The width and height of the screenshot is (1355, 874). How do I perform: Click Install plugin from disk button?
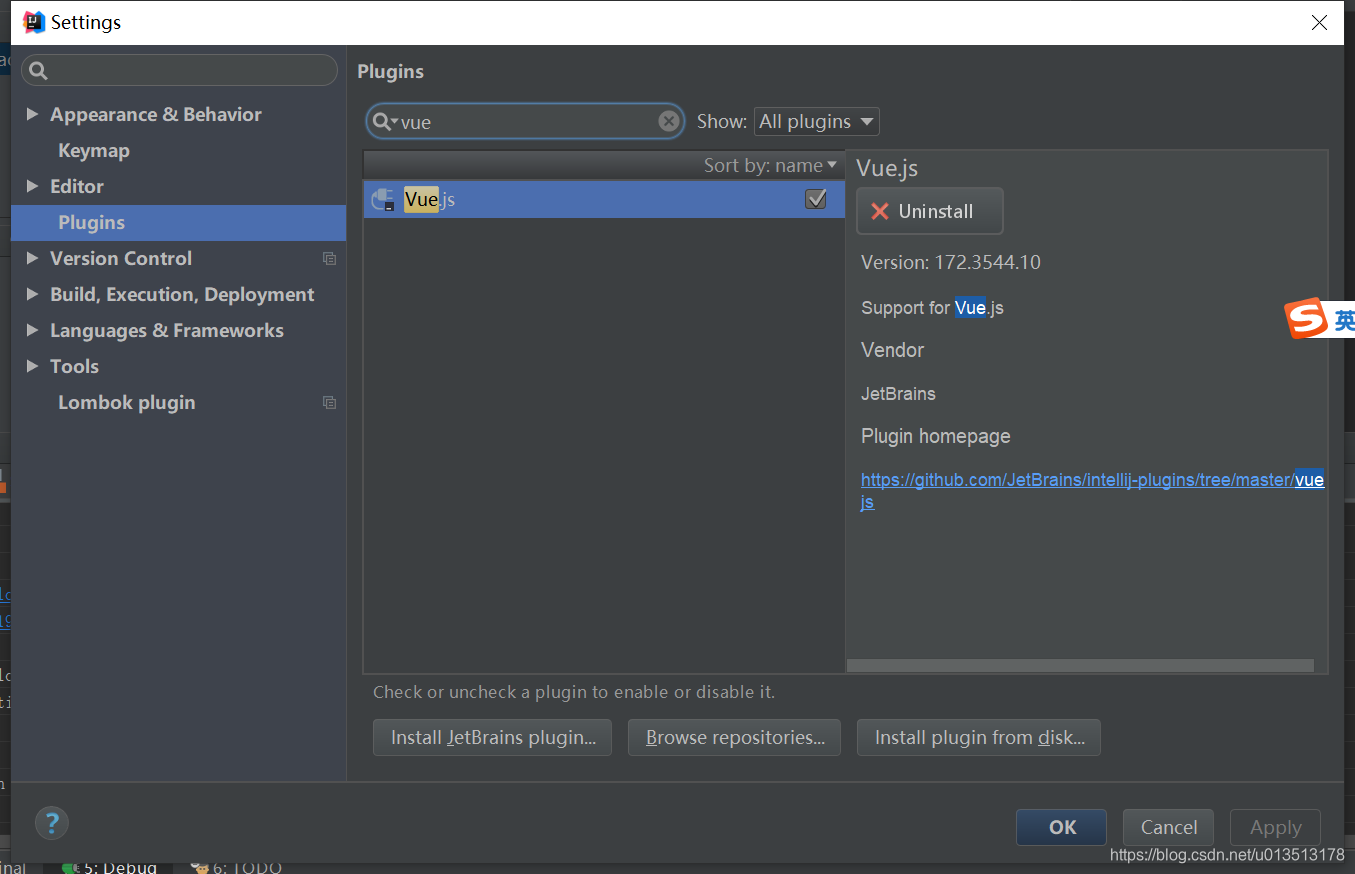(979, 737)
